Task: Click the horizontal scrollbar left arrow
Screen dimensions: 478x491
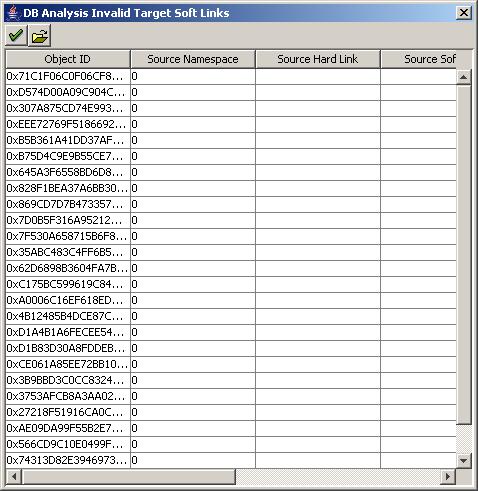Action: coord(14,476)
